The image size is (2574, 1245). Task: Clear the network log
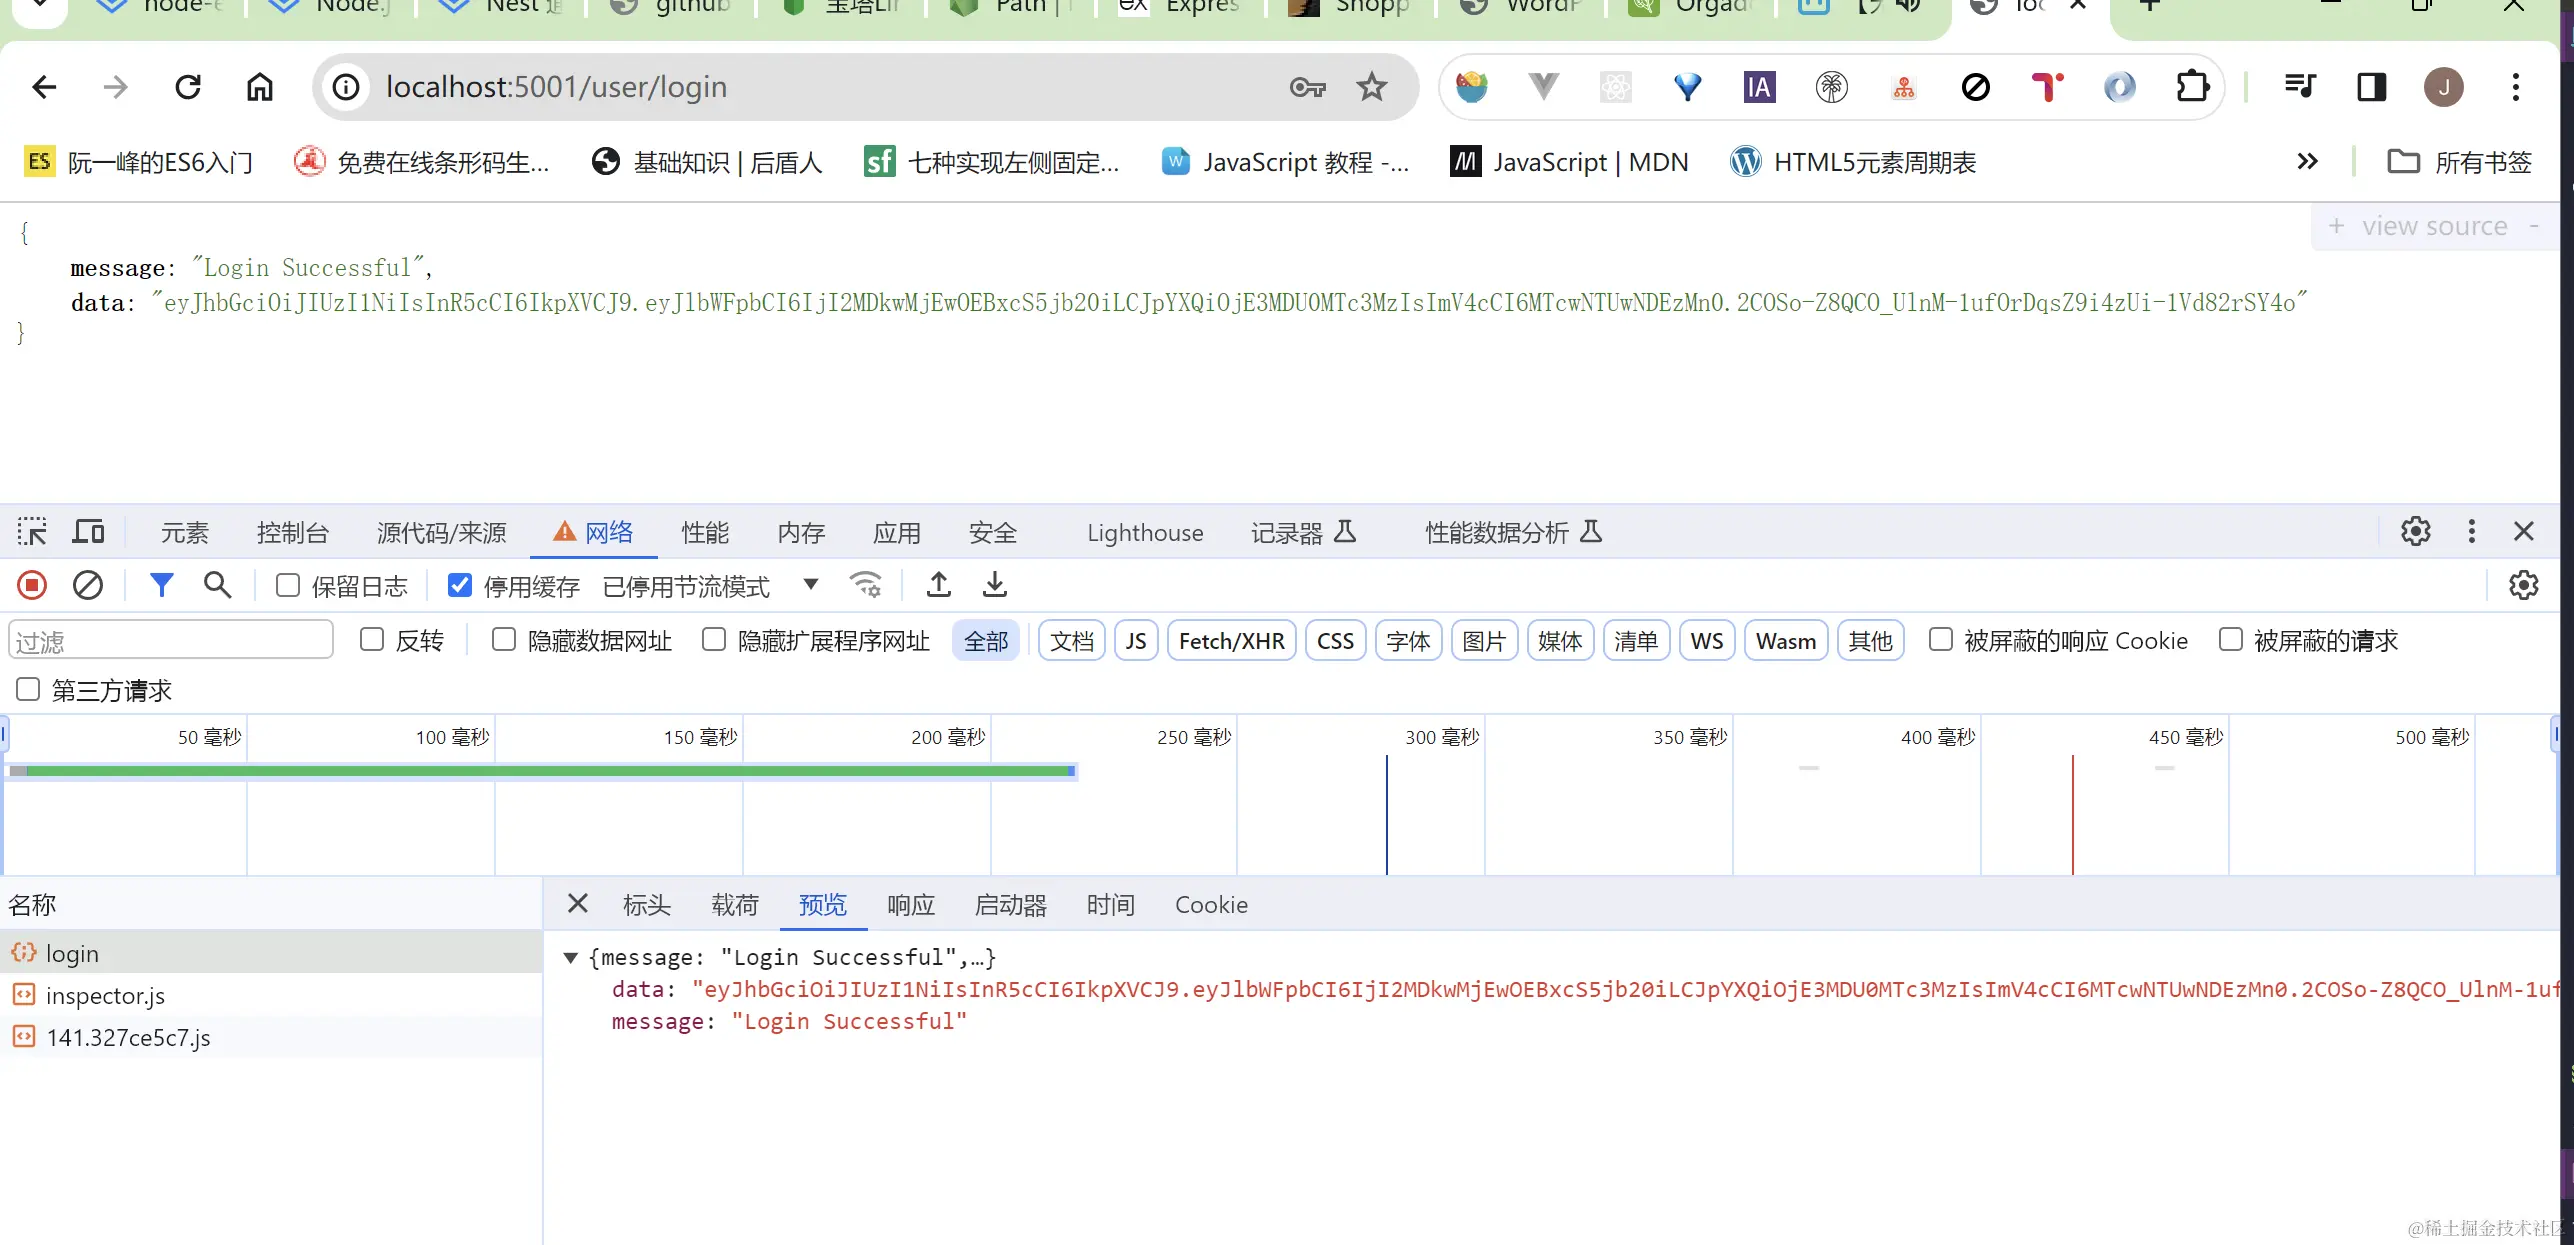coord(88,585)
